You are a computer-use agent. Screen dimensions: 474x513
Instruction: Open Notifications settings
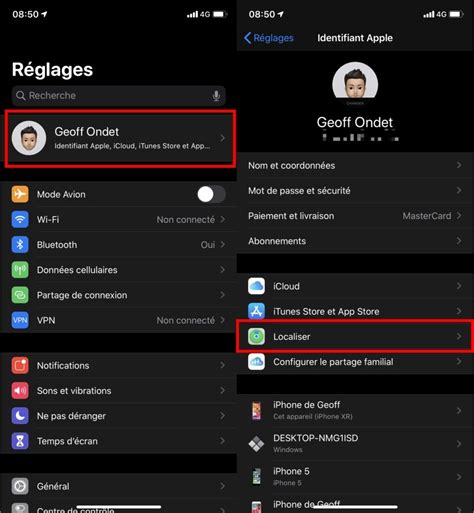pyautogui.click(x=118, y=365)
